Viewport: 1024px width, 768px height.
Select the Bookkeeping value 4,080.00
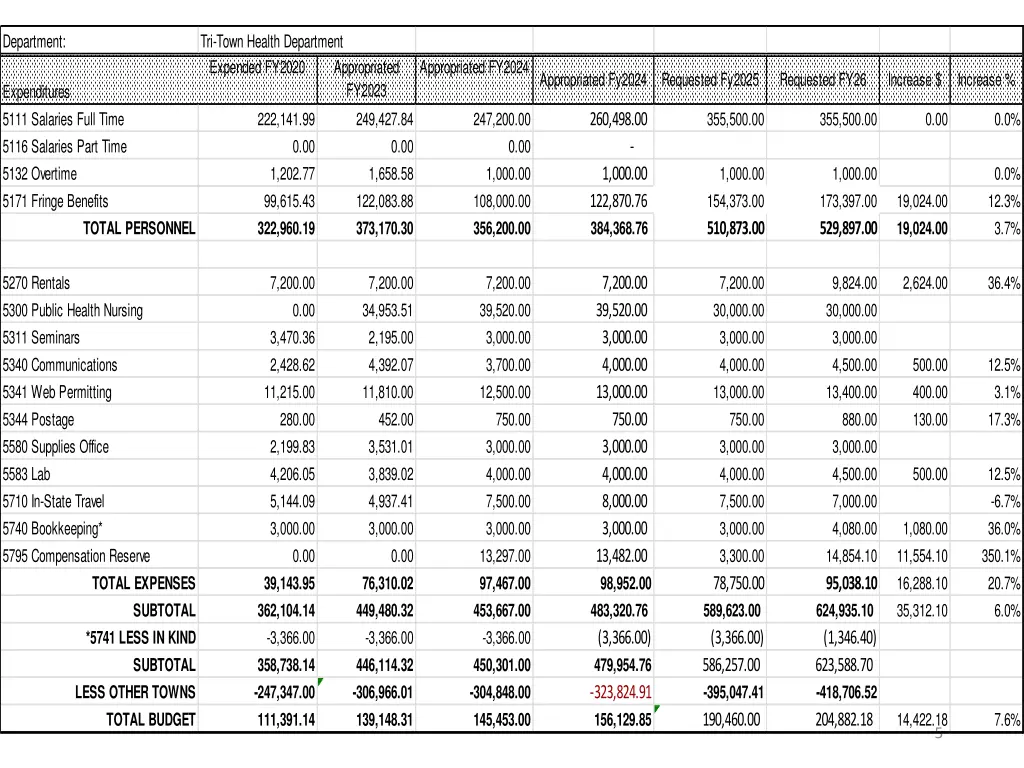854,529
